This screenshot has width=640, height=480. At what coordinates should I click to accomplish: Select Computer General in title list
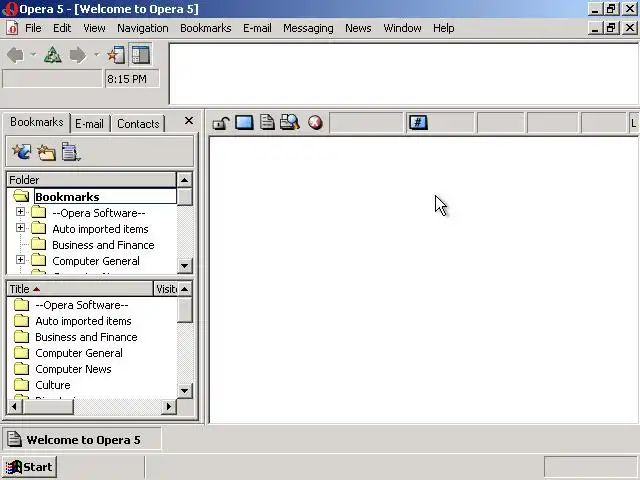pos(79,353)
